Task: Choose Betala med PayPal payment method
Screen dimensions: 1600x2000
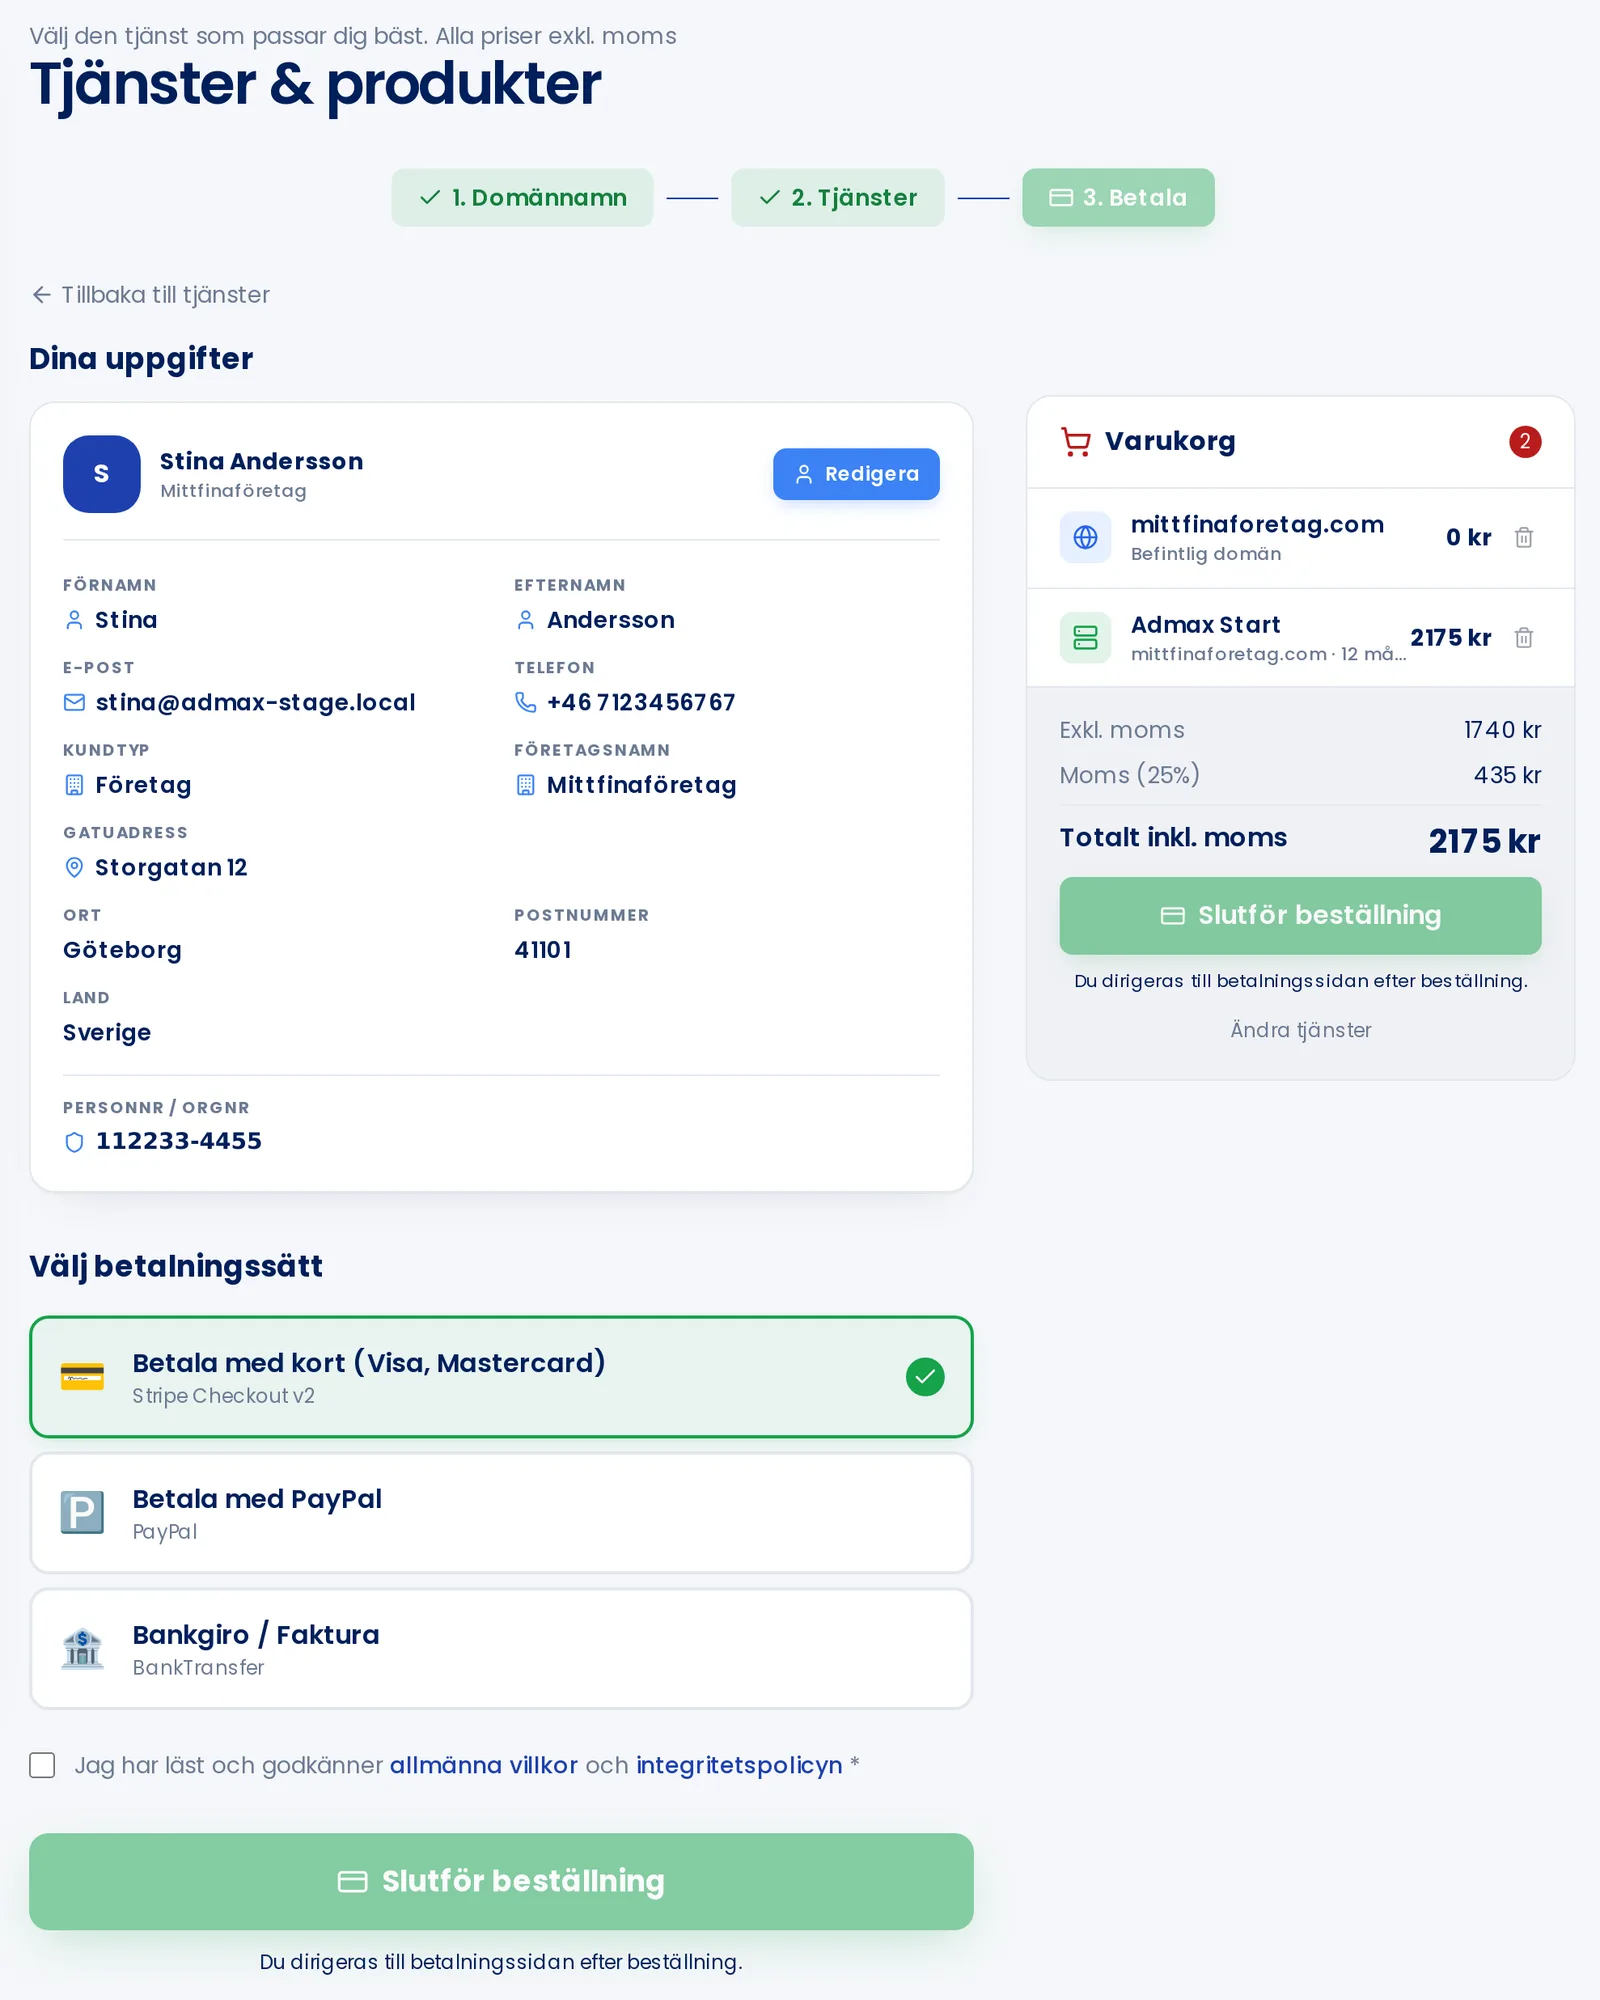Action: point(501,1513)
